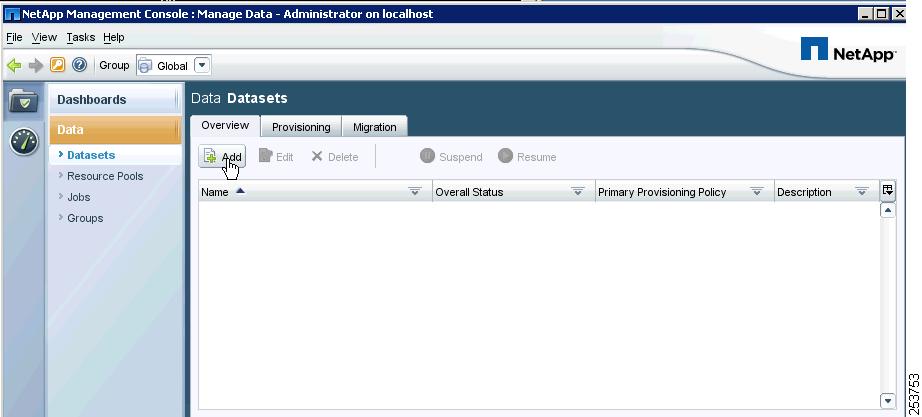Sort by the Overall Status column header
Image resolution: width=922 pixels, height=417 pixels.
coord(514,192)
